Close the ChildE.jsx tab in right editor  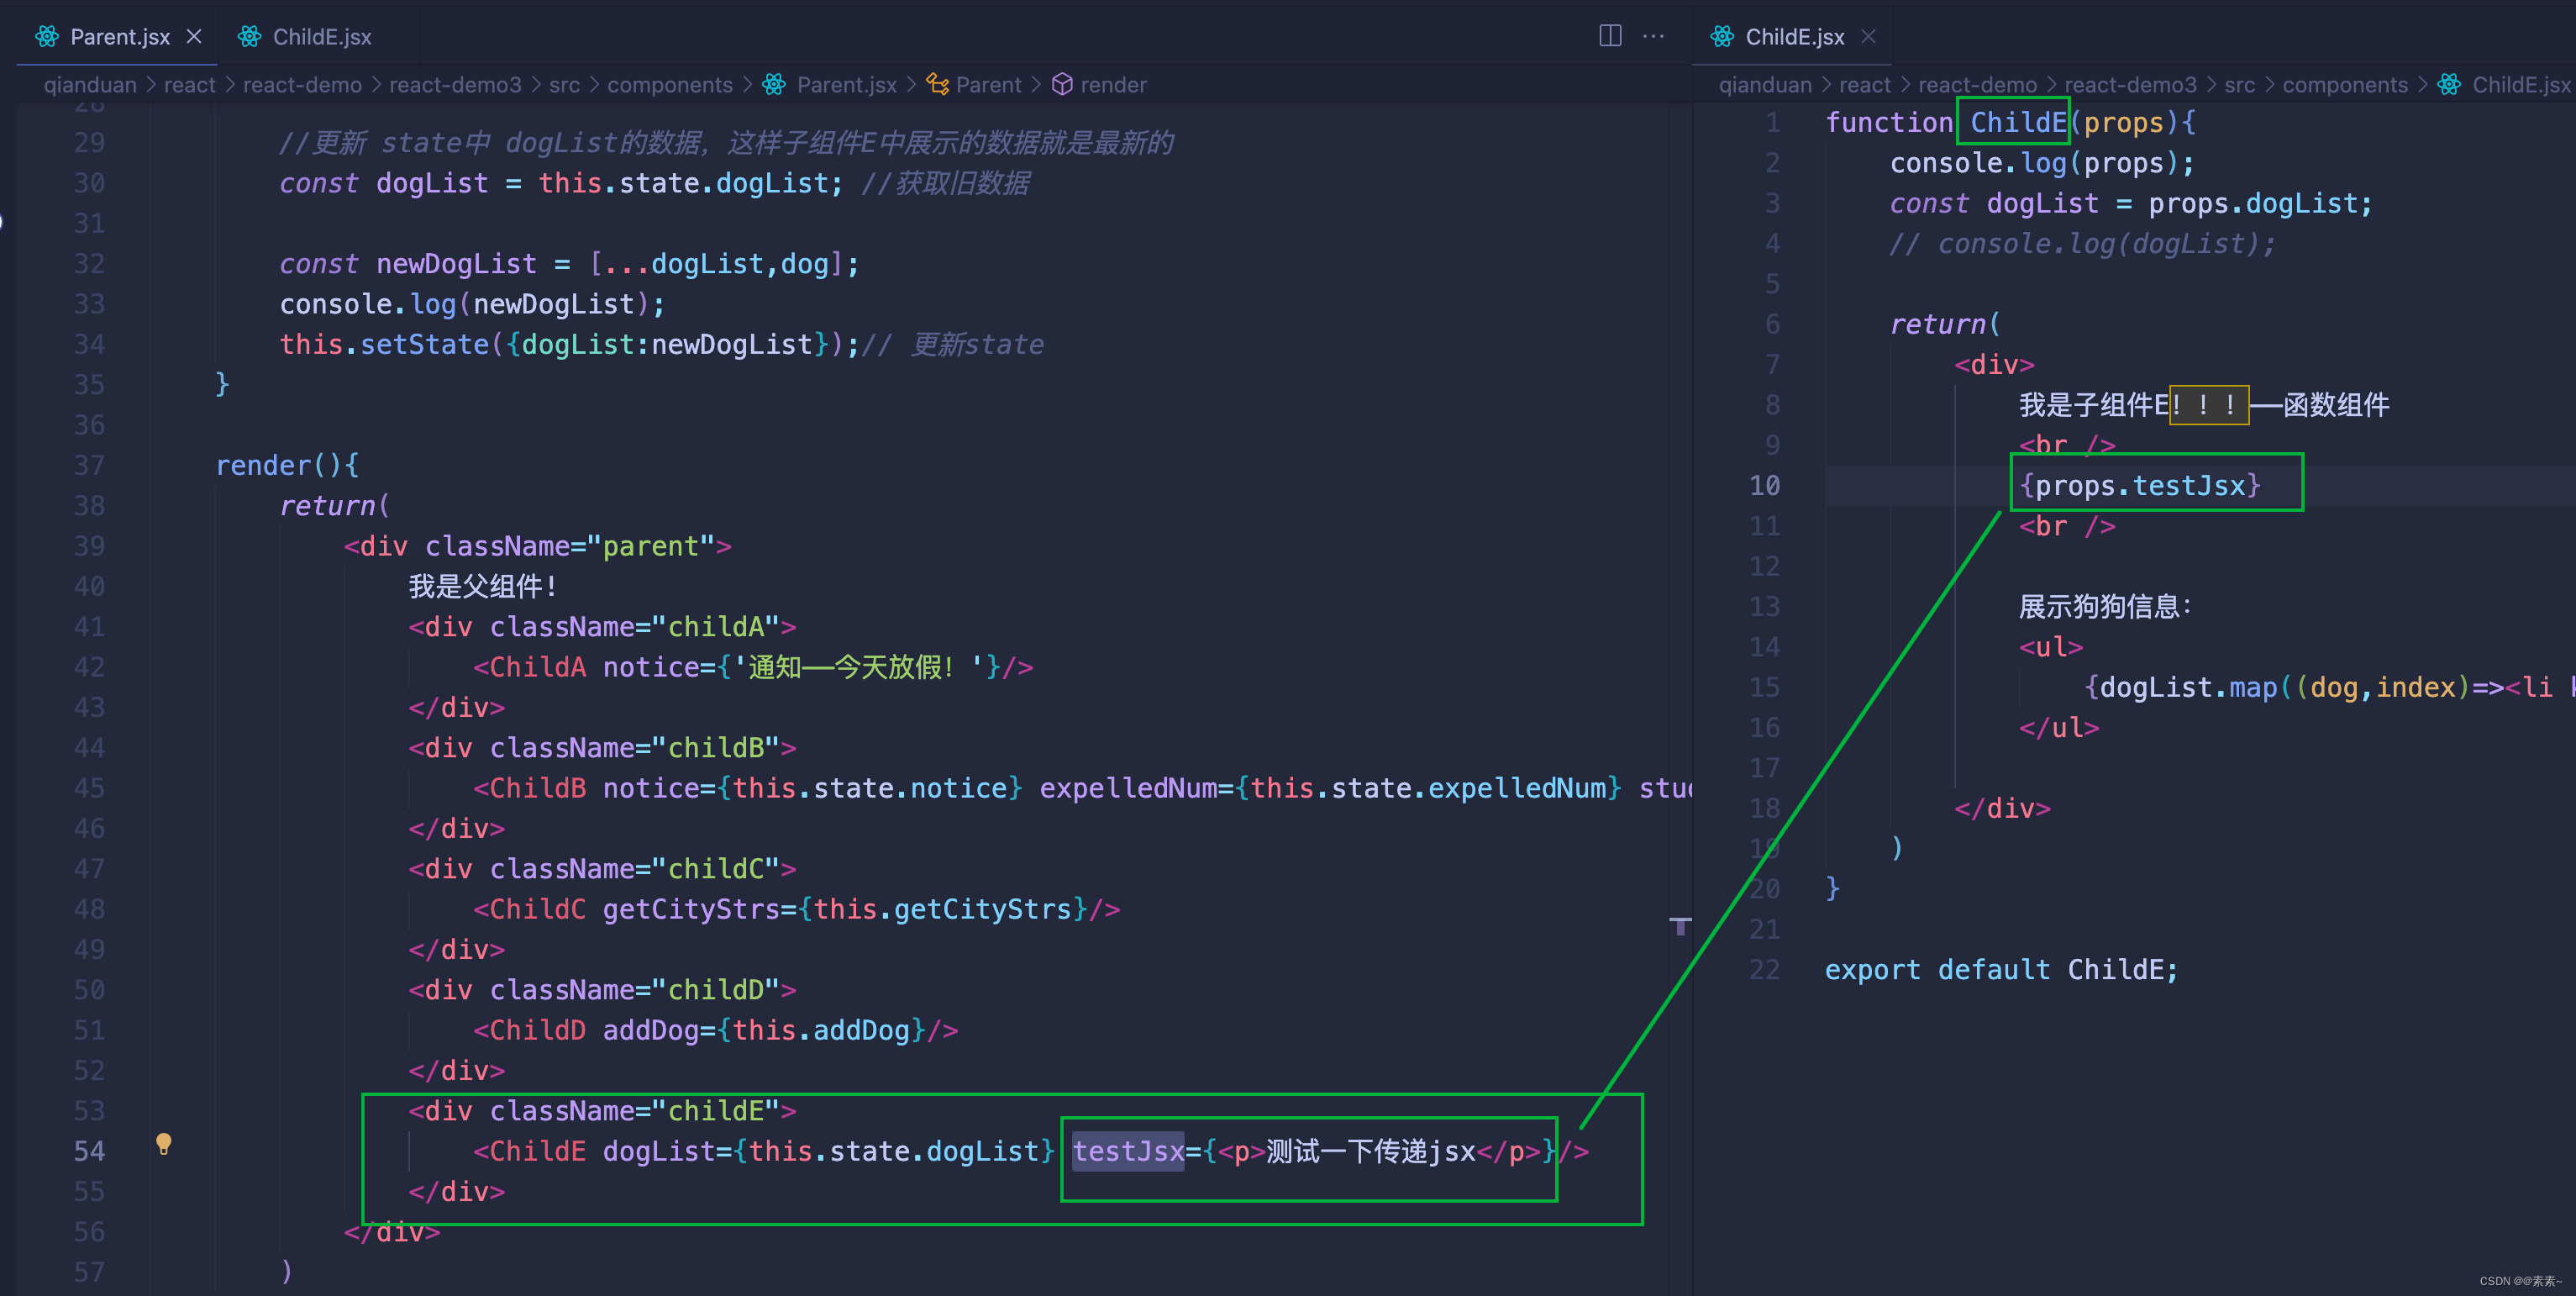point(1868,37)
